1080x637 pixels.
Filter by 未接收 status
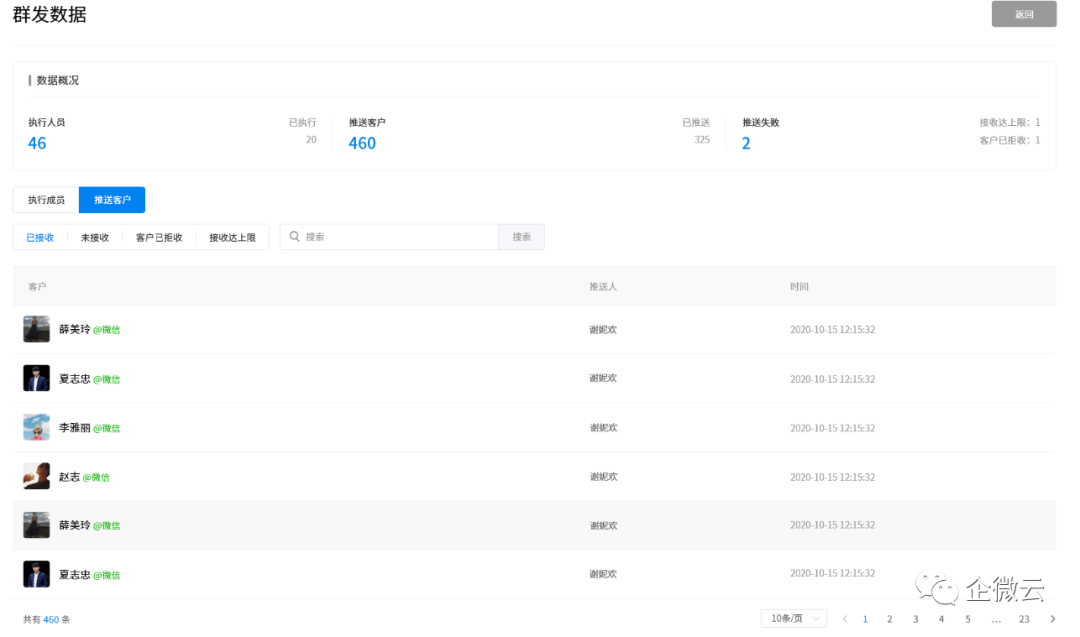[x=95, y=238]
